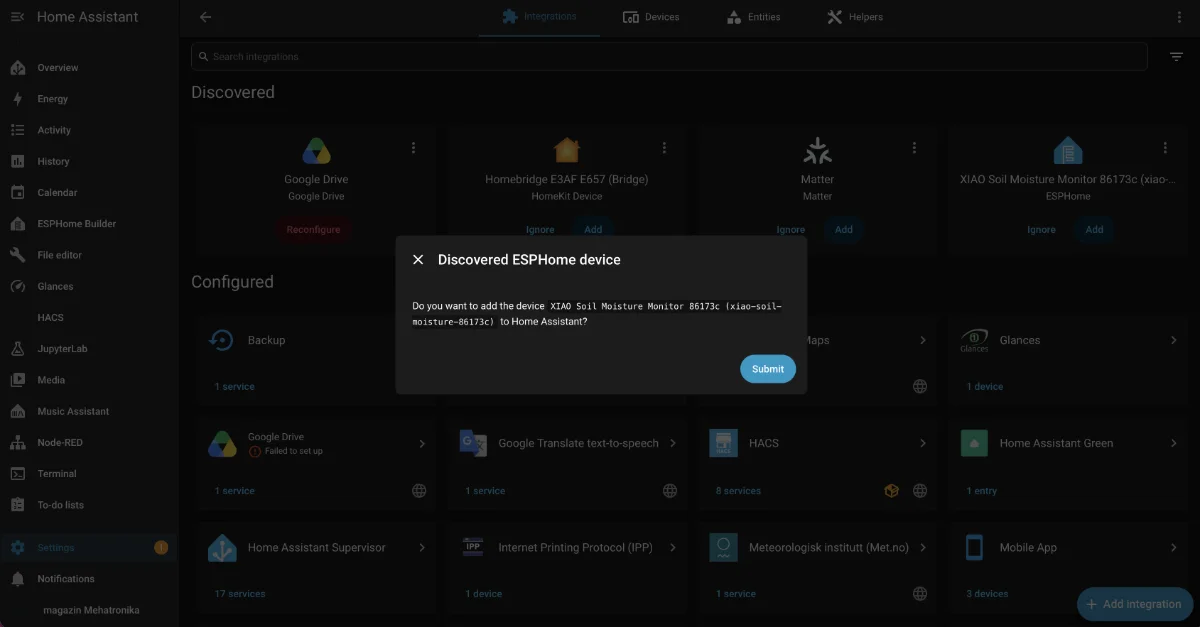
Task: Go back with the arrow button
Action: tap(205, 17)
